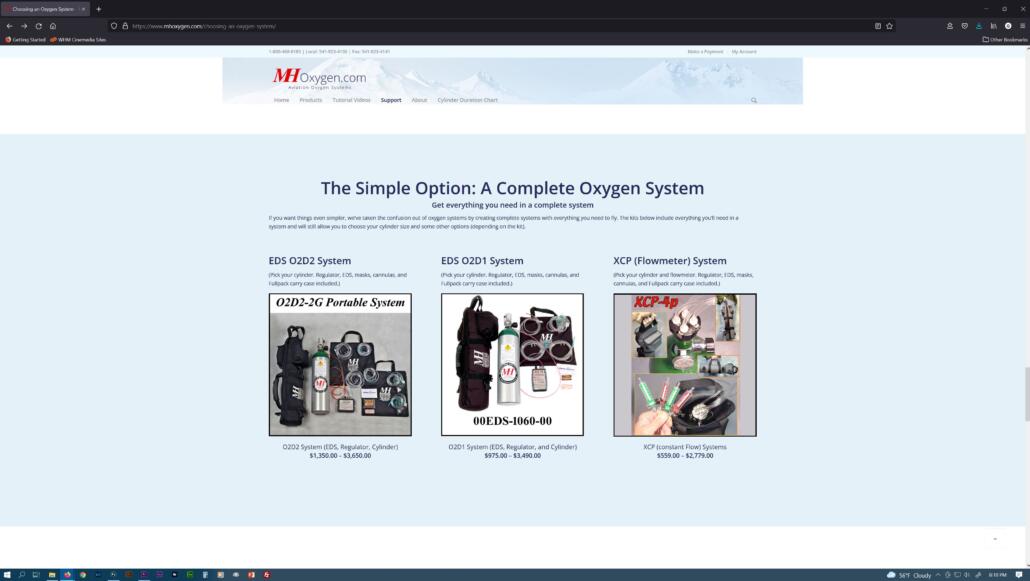Open the 00EDS-1060-00 product image
Image resolution: width=1030 pixels, height=581 pixels.
512,365
